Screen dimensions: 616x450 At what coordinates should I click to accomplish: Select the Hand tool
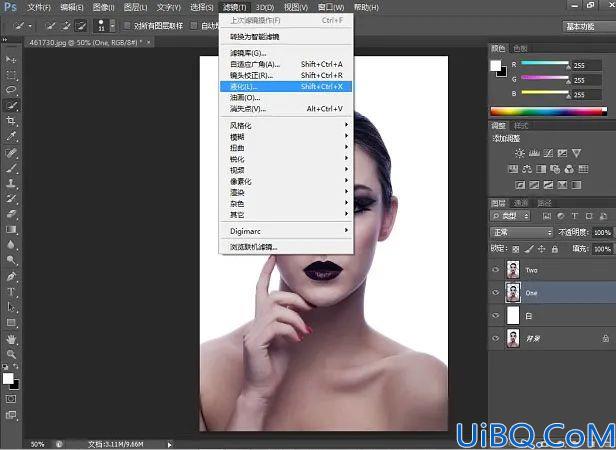pos(11,339)
